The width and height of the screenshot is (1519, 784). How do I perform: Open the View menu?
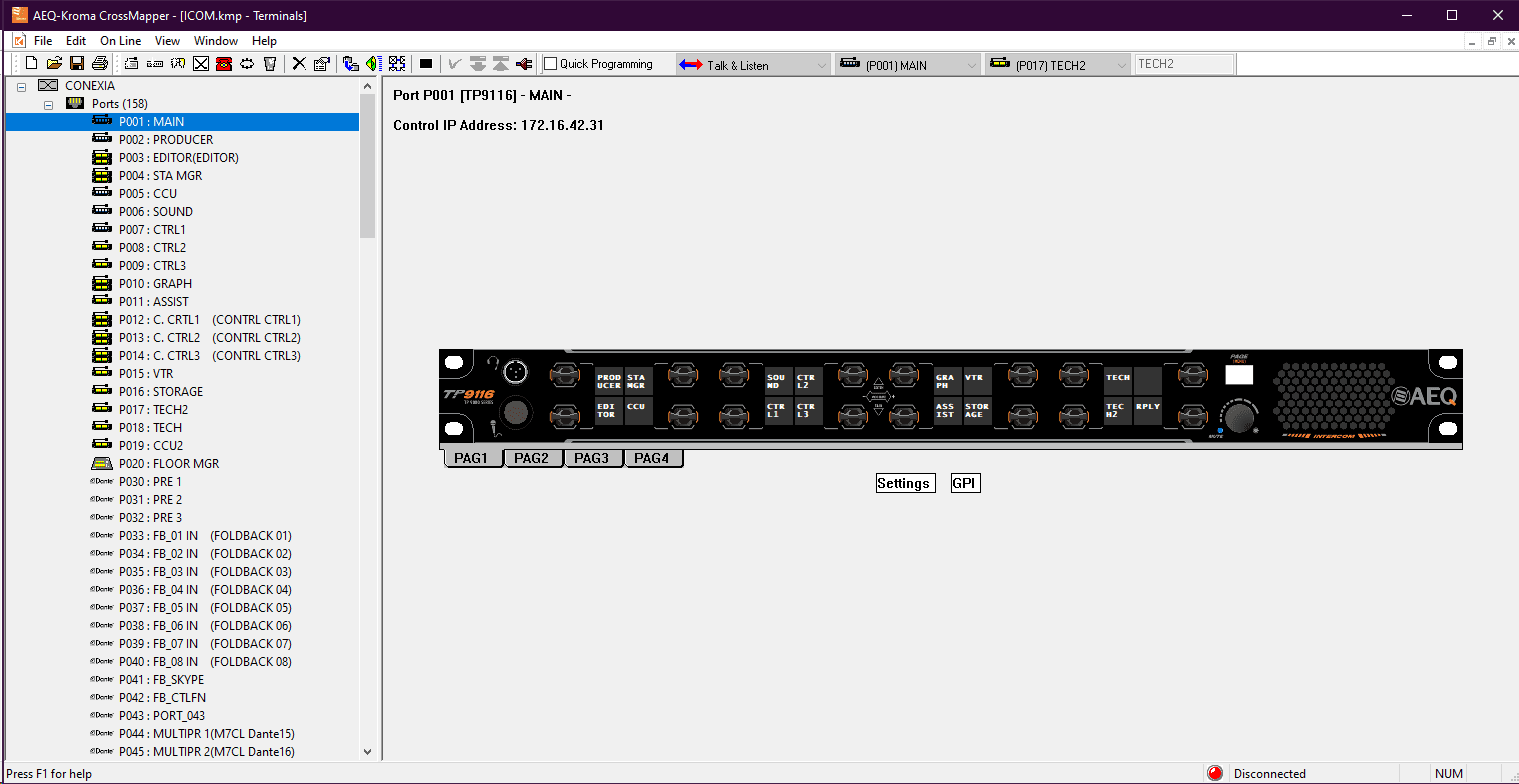pyautogui.click(x=167, y=41)
